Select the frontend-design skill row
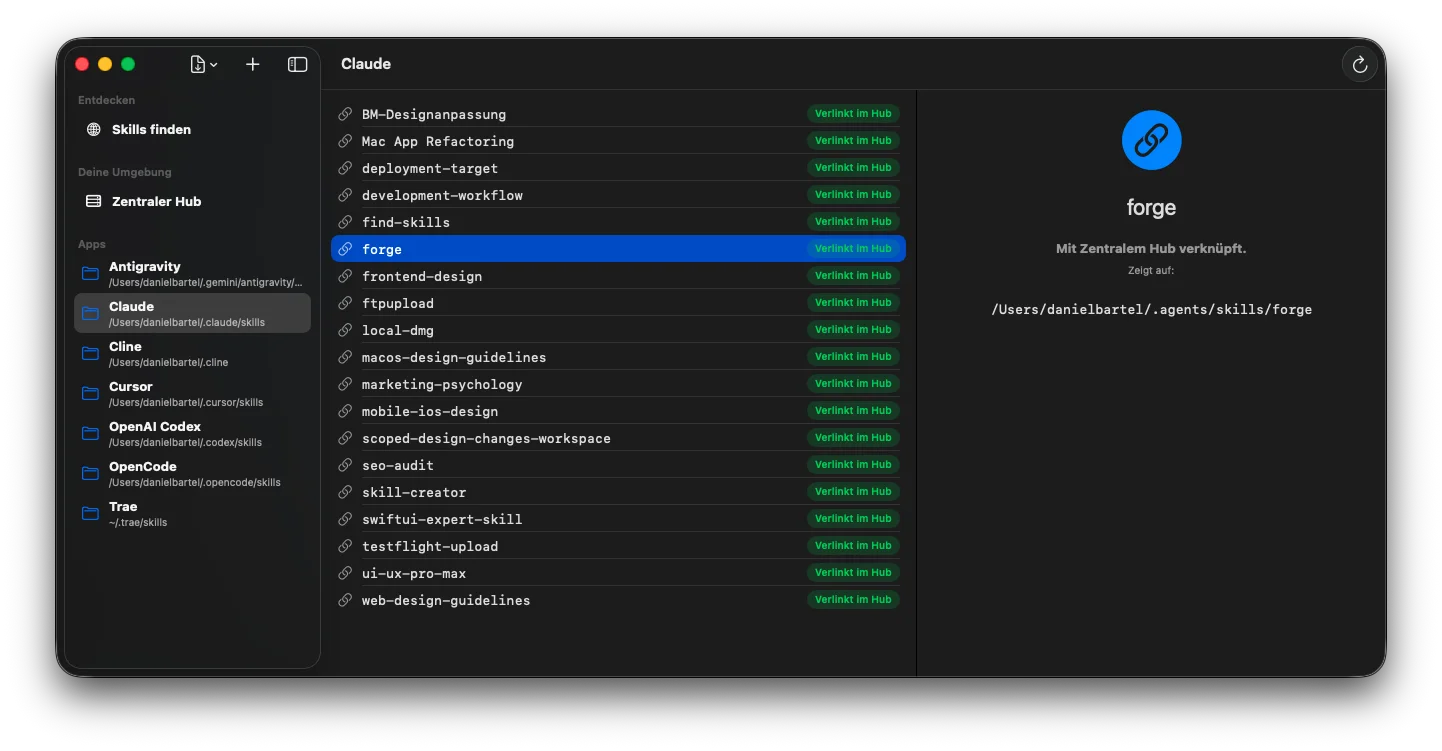Viewport: 1442px width, 751px height. [x=422, y=276]
